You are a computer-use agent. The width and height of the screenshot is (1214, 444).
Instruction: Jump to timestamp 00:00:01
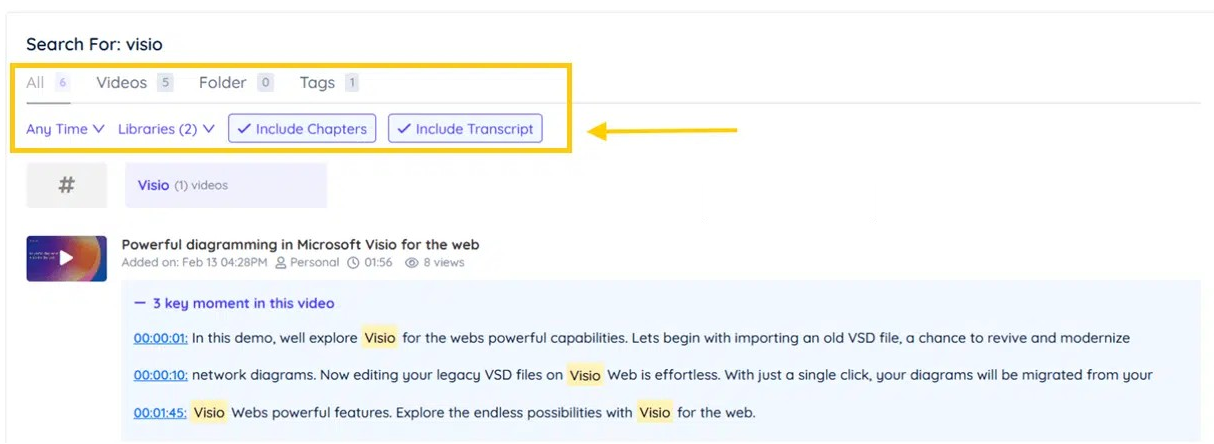click(x=160, y=338)
